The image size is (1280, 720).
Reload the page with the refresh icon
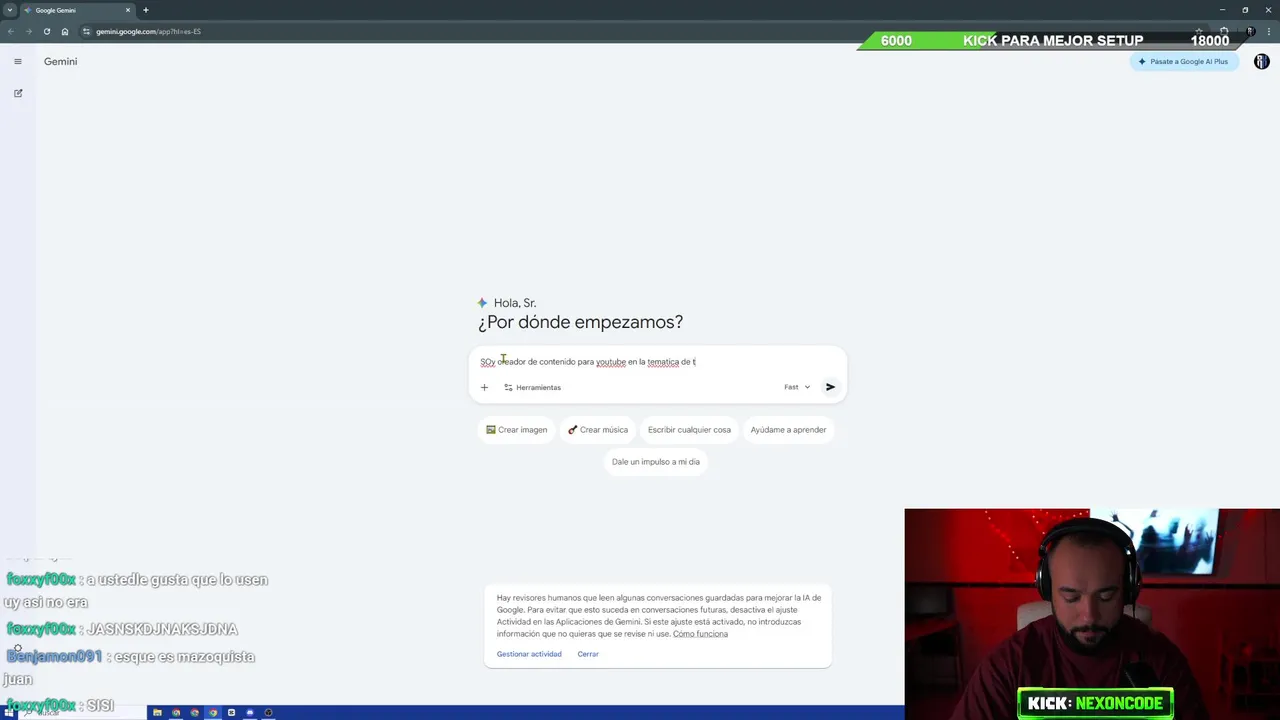(46, 31)
